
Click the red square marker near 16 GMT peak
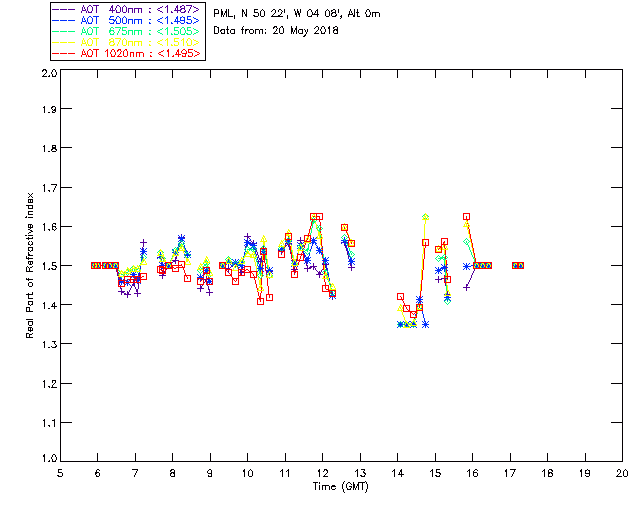click(467, 216)
